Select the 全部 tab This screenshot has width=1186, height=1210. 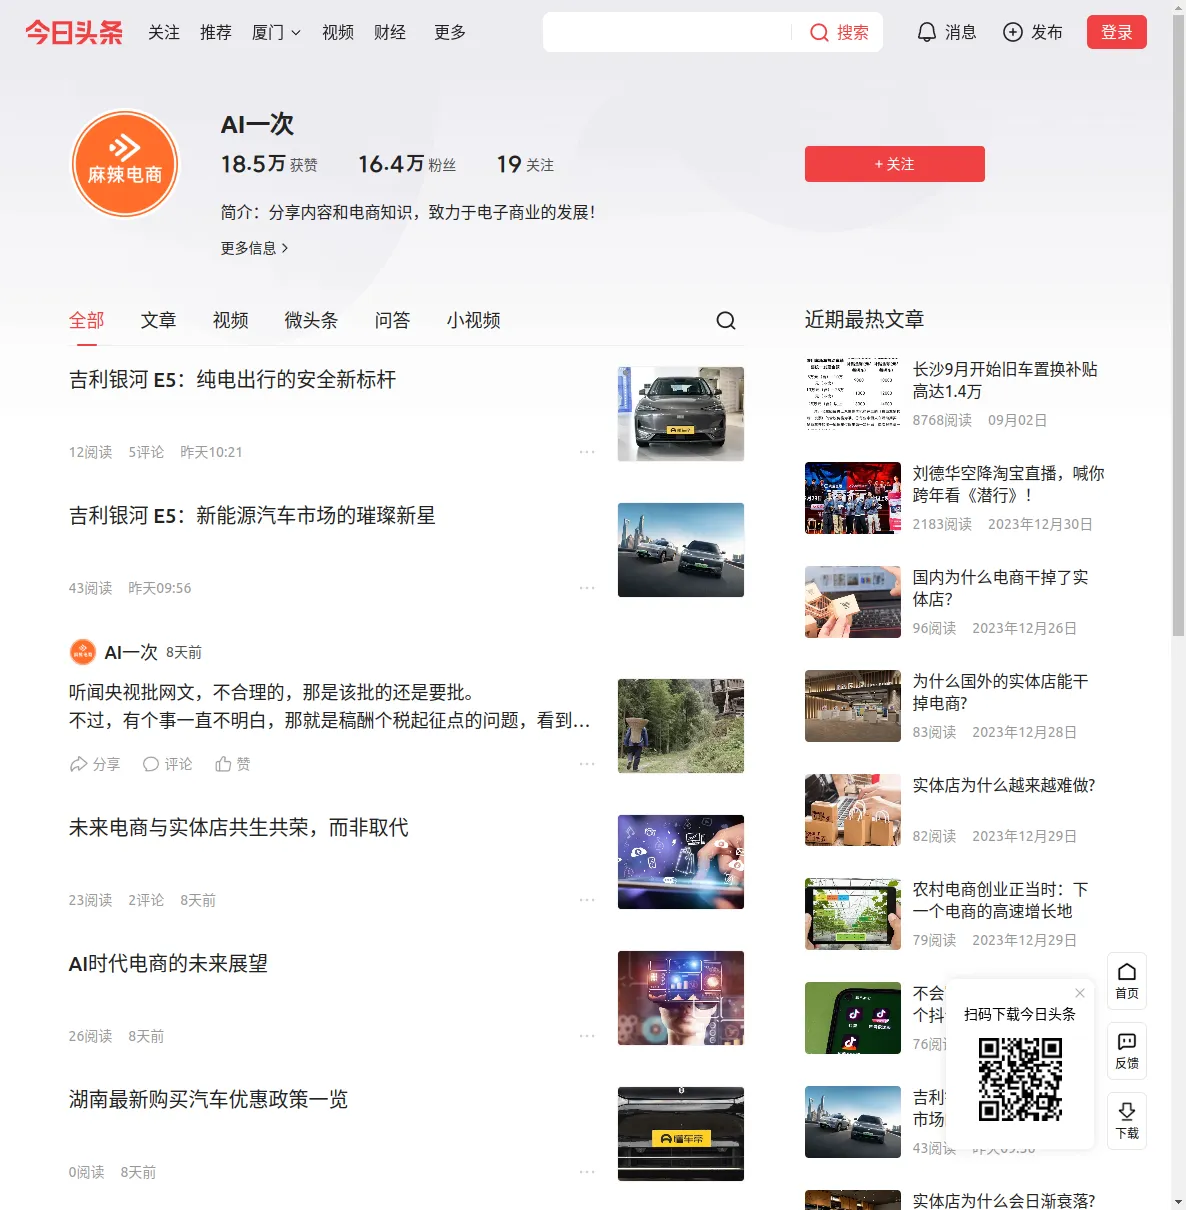tap(87, 320)
